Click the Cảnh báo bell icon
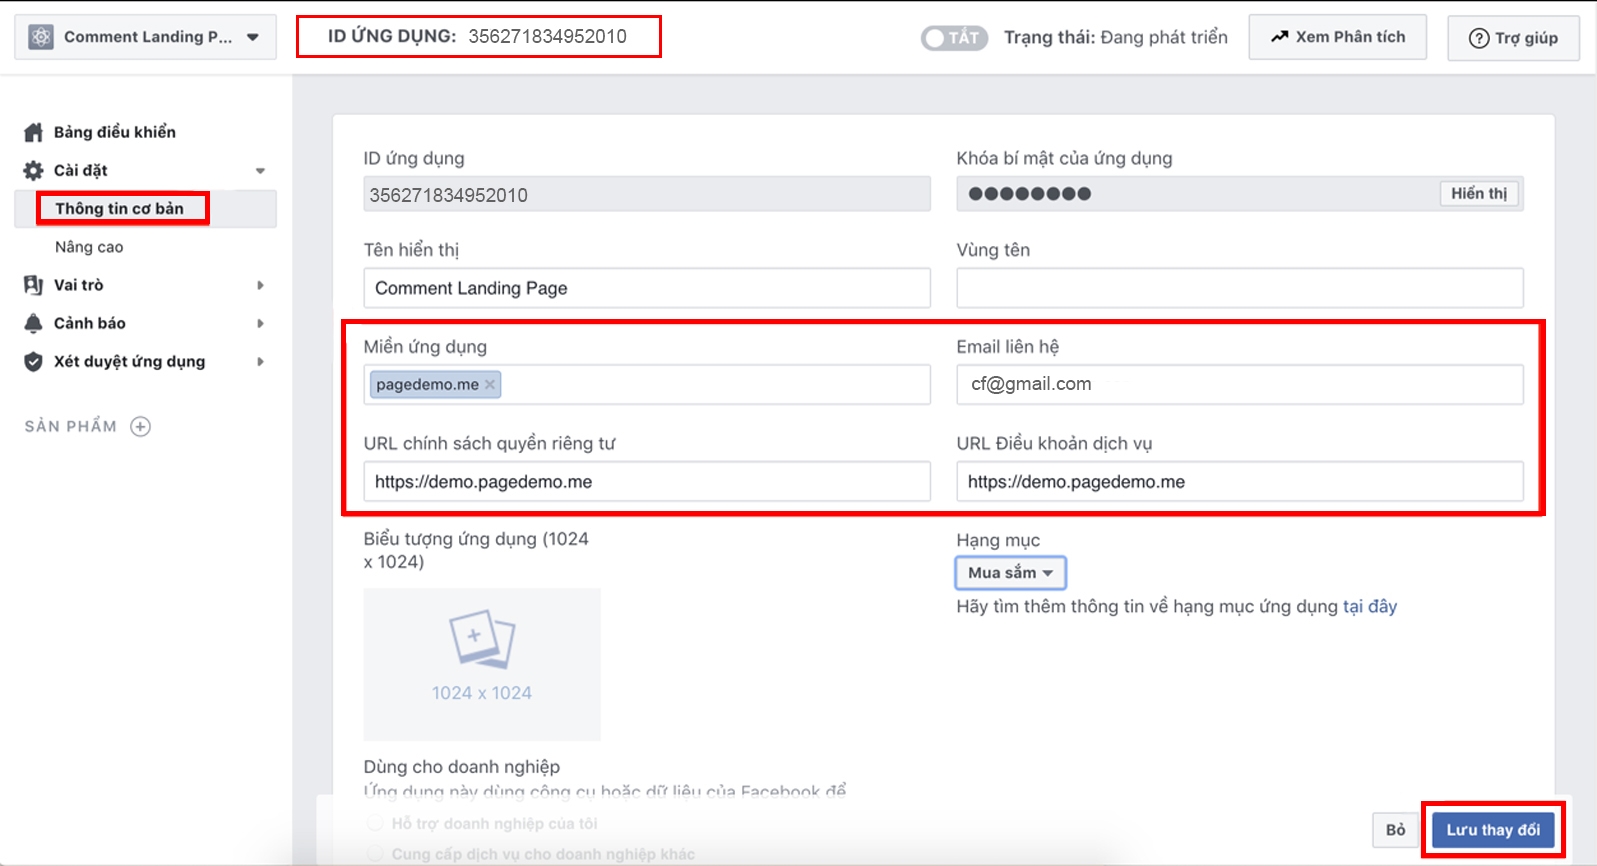 33,323
